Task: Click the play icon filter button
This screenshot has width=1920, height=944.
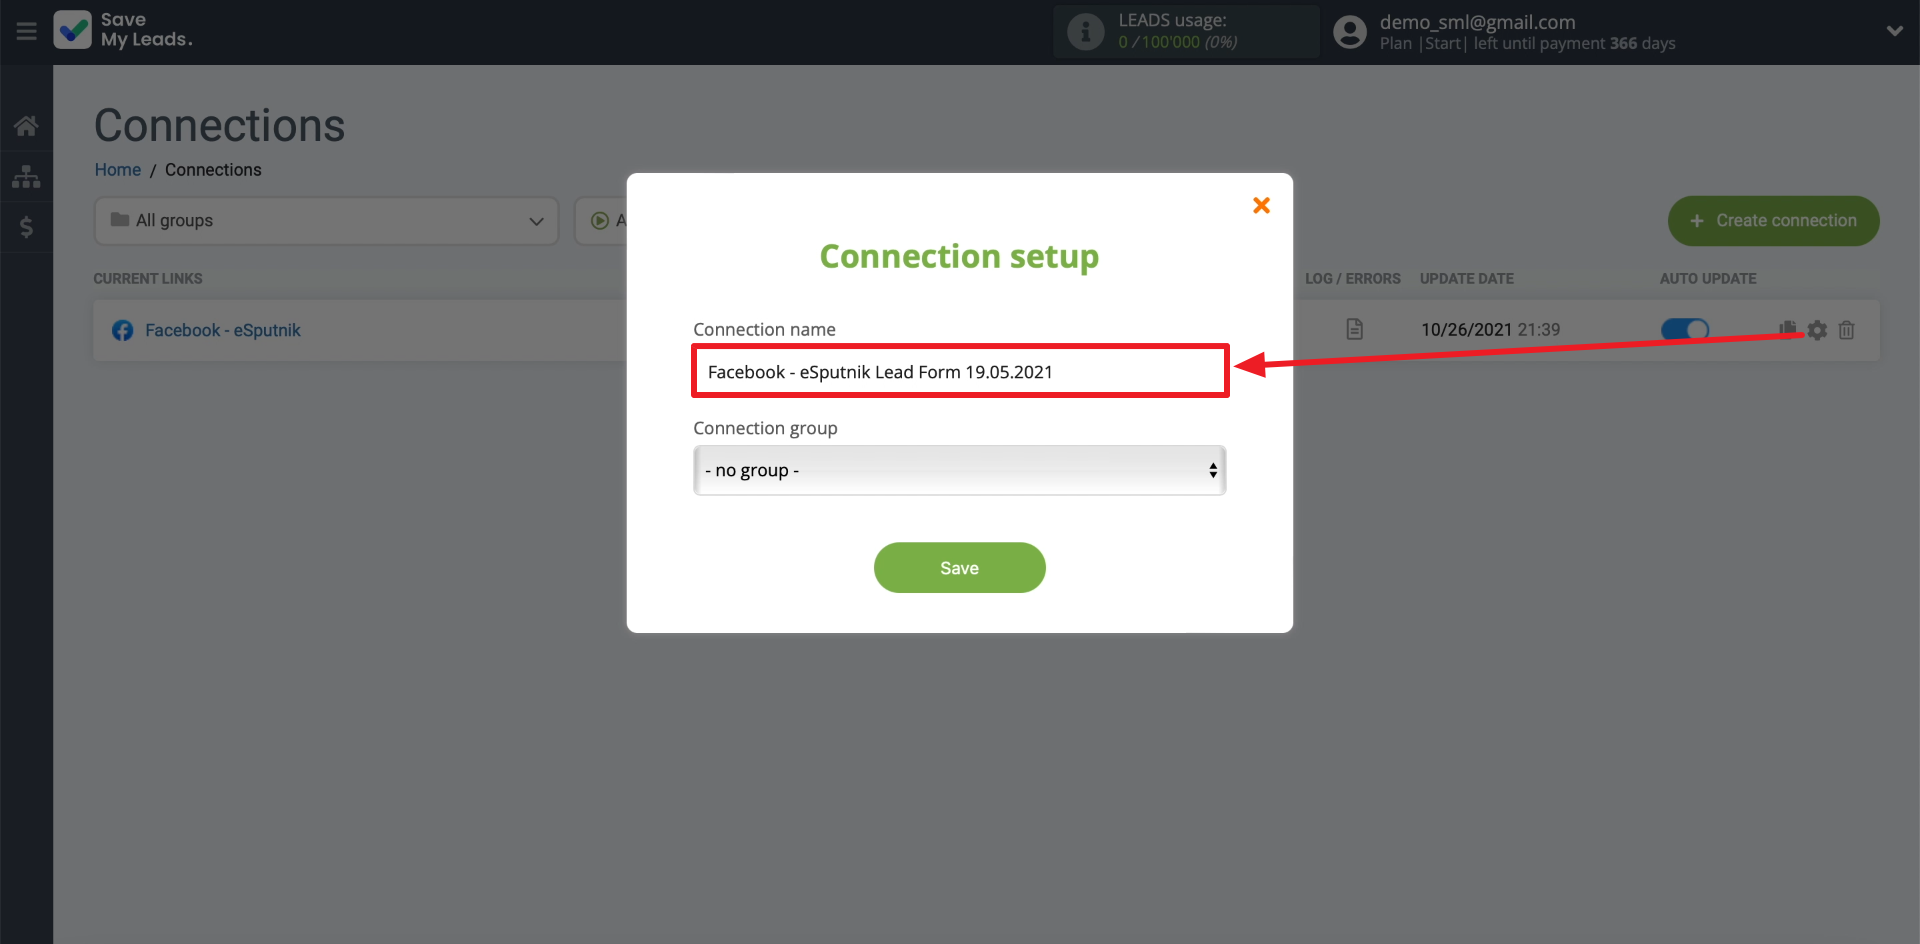Action: (x=602, y=220)
